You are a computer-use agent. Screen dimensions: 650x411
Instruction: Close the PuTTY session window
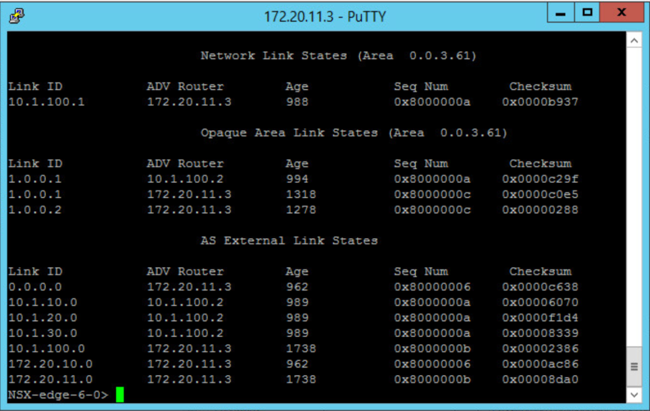(621, 13)
